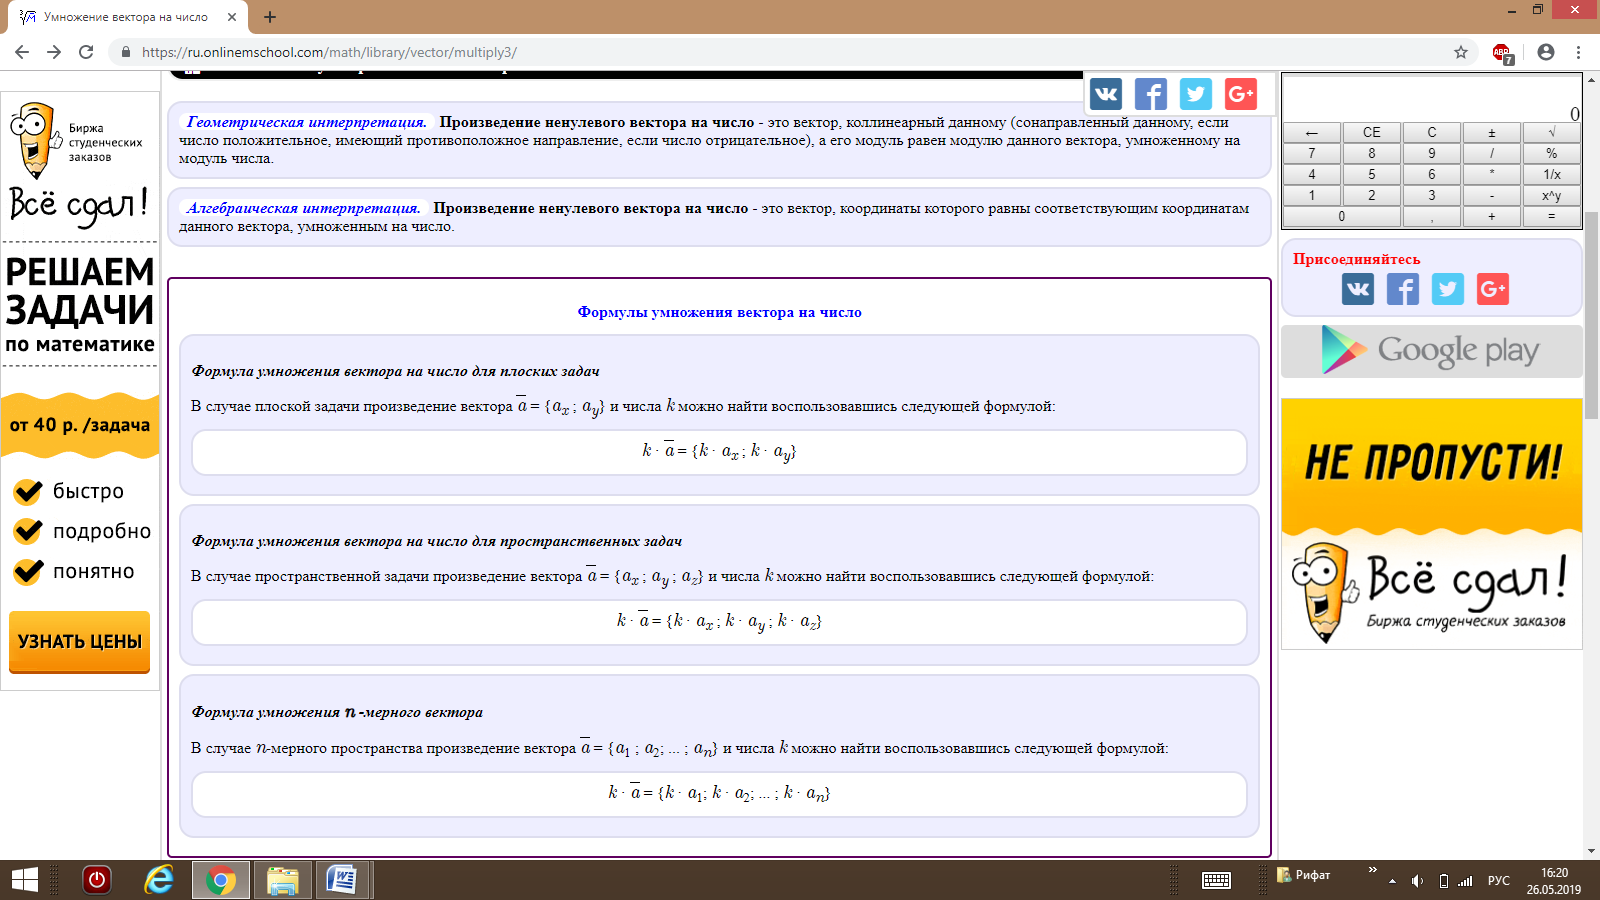Viewport: 1600px width, 900px height.
Task: Share page via Facebook icon in top bar
Action: pos(1150,94)
